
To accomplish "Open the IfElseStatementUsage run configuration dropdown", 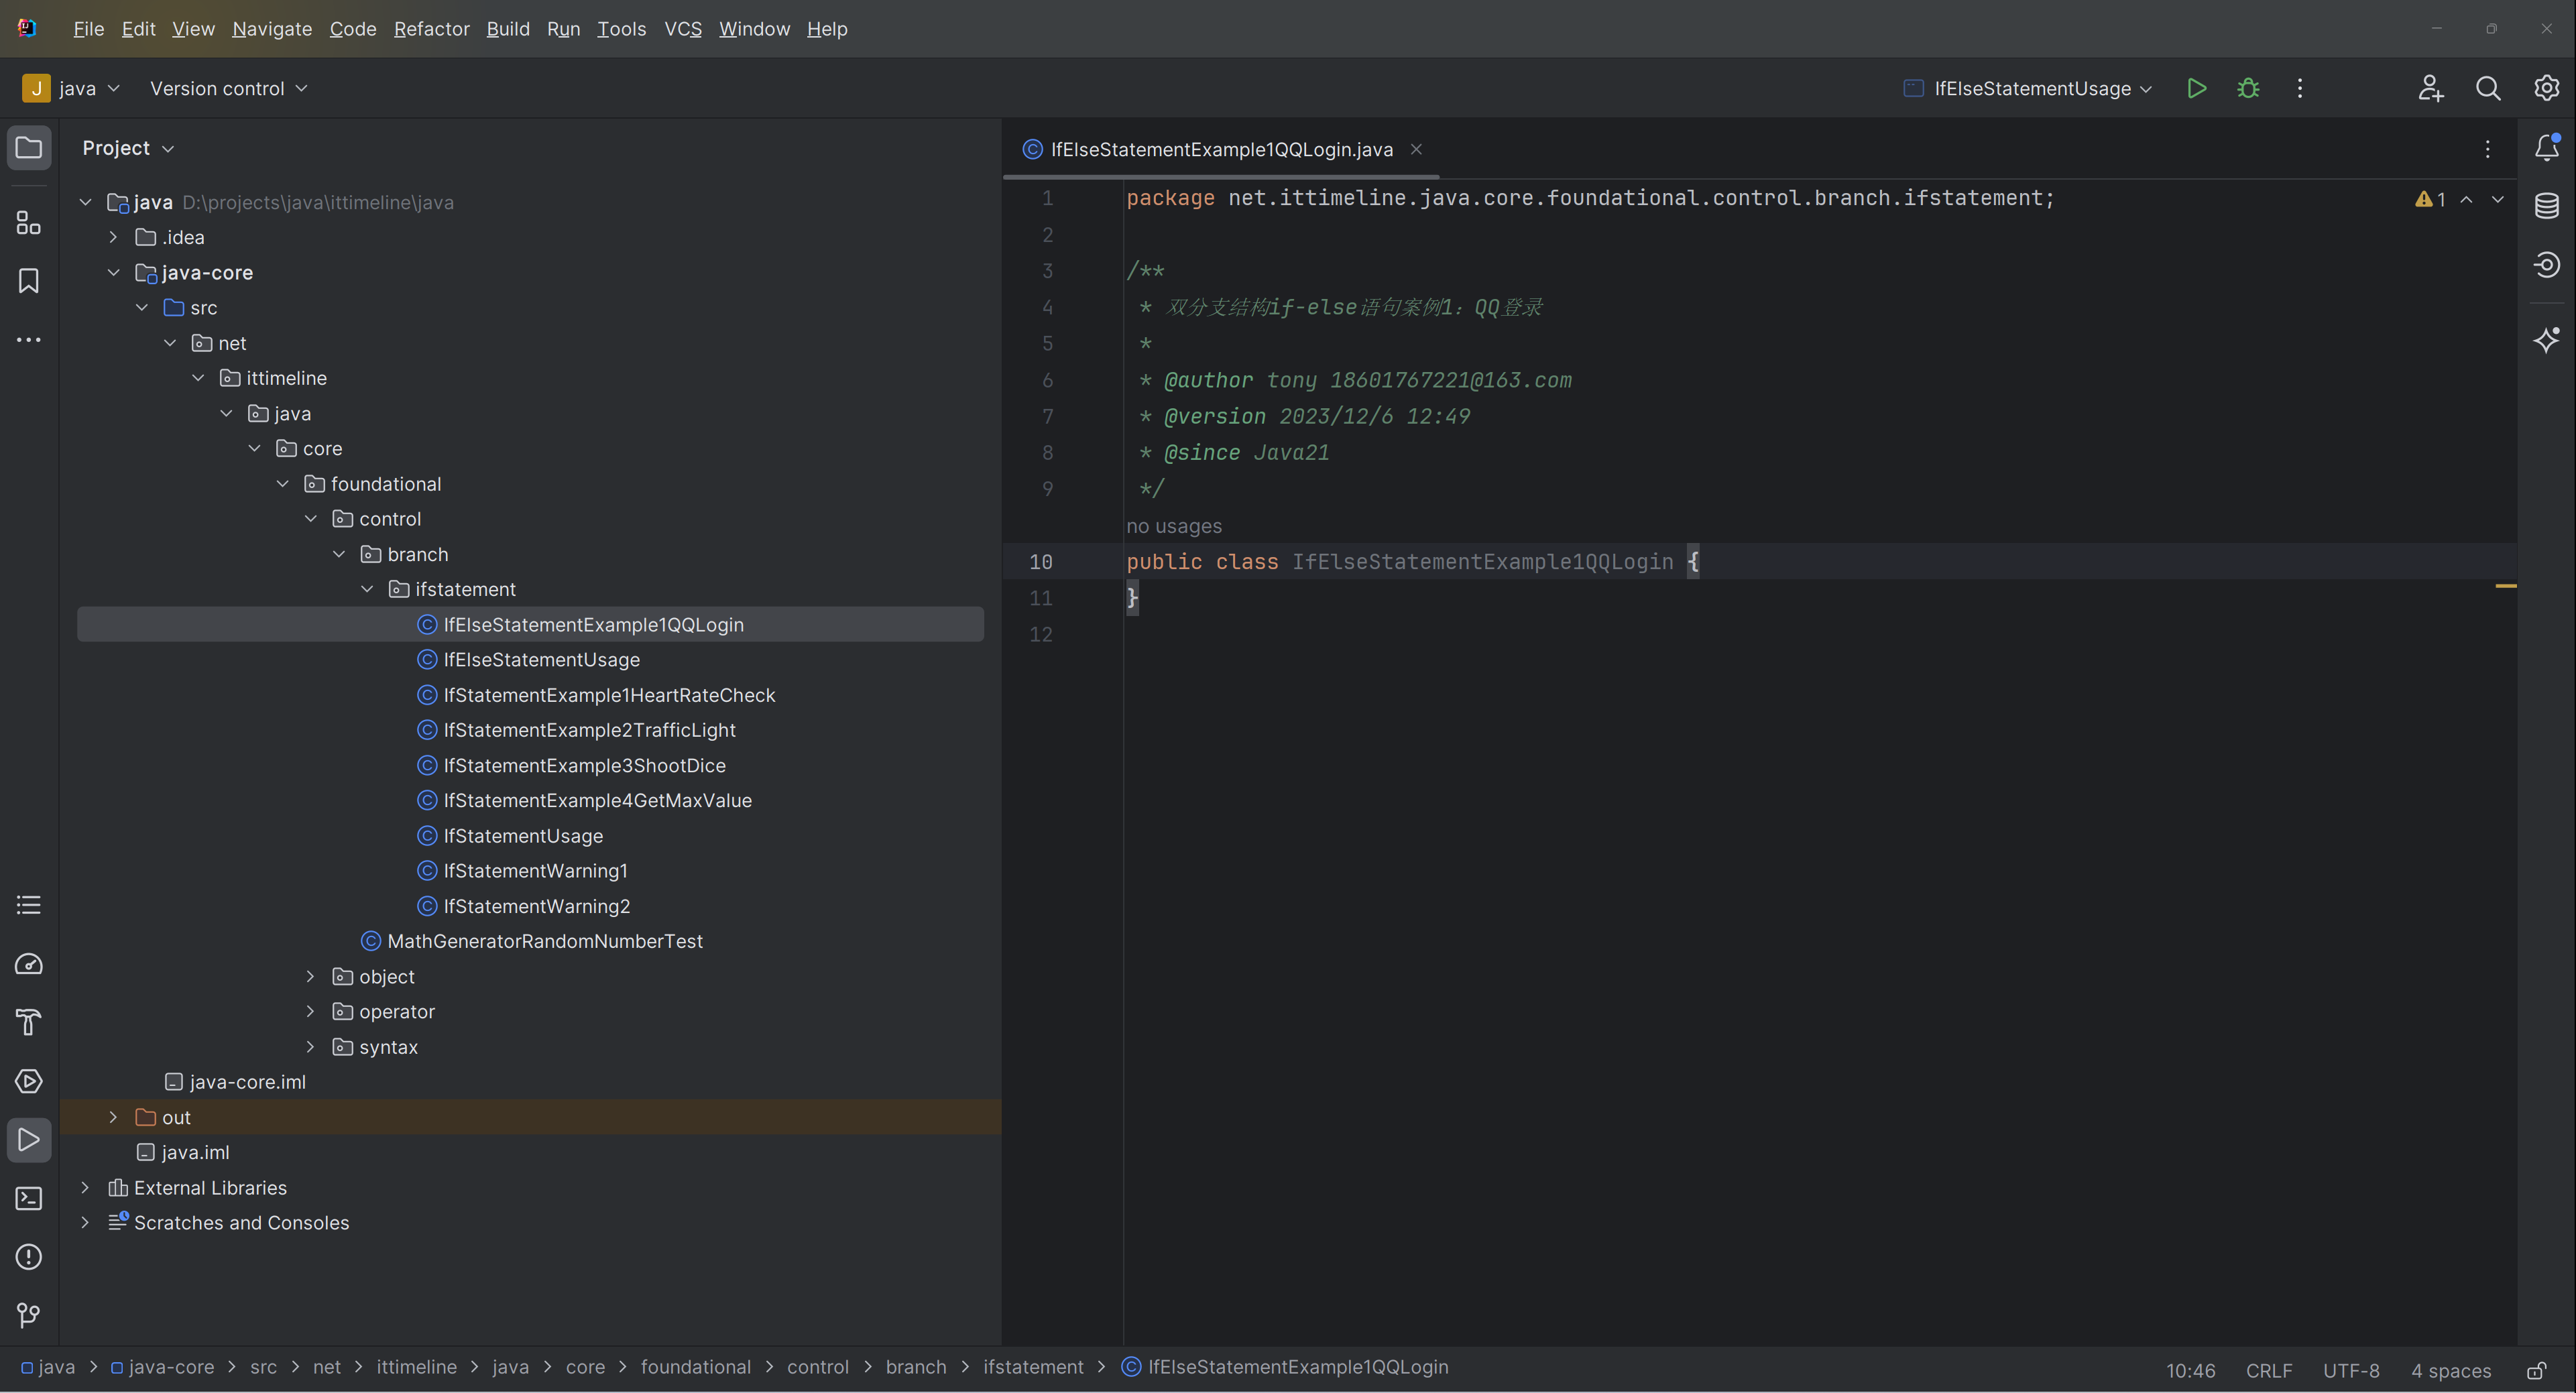I will click(2027, 88).
